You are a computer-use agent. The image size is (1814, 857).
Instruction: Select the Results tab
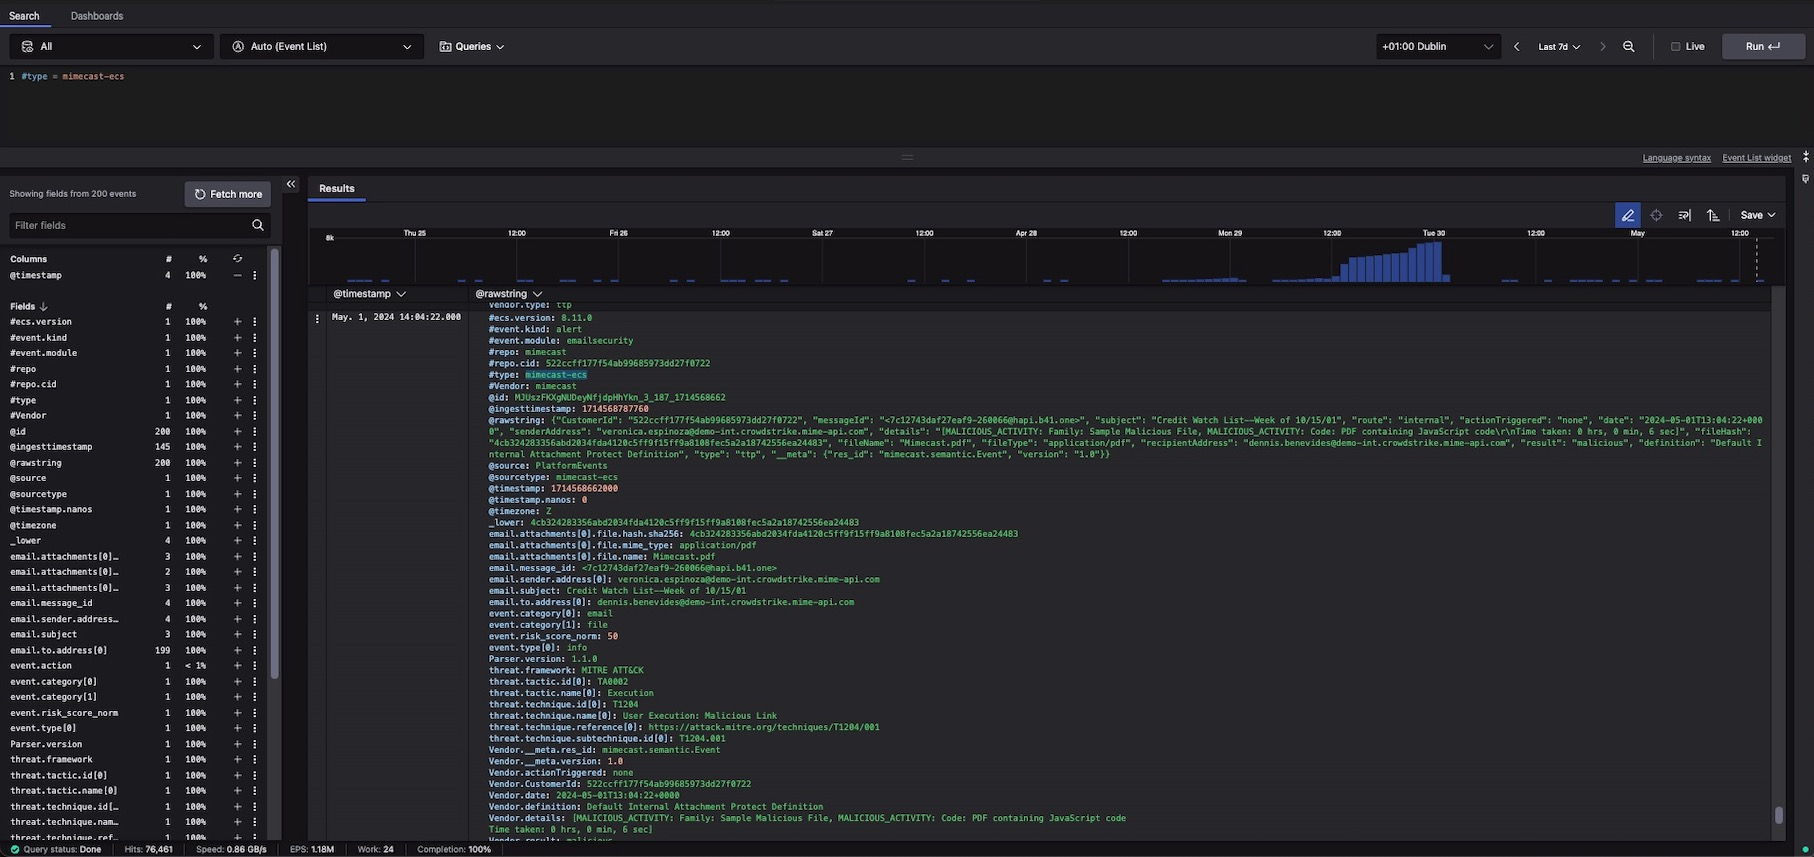[x=336, y=188]
